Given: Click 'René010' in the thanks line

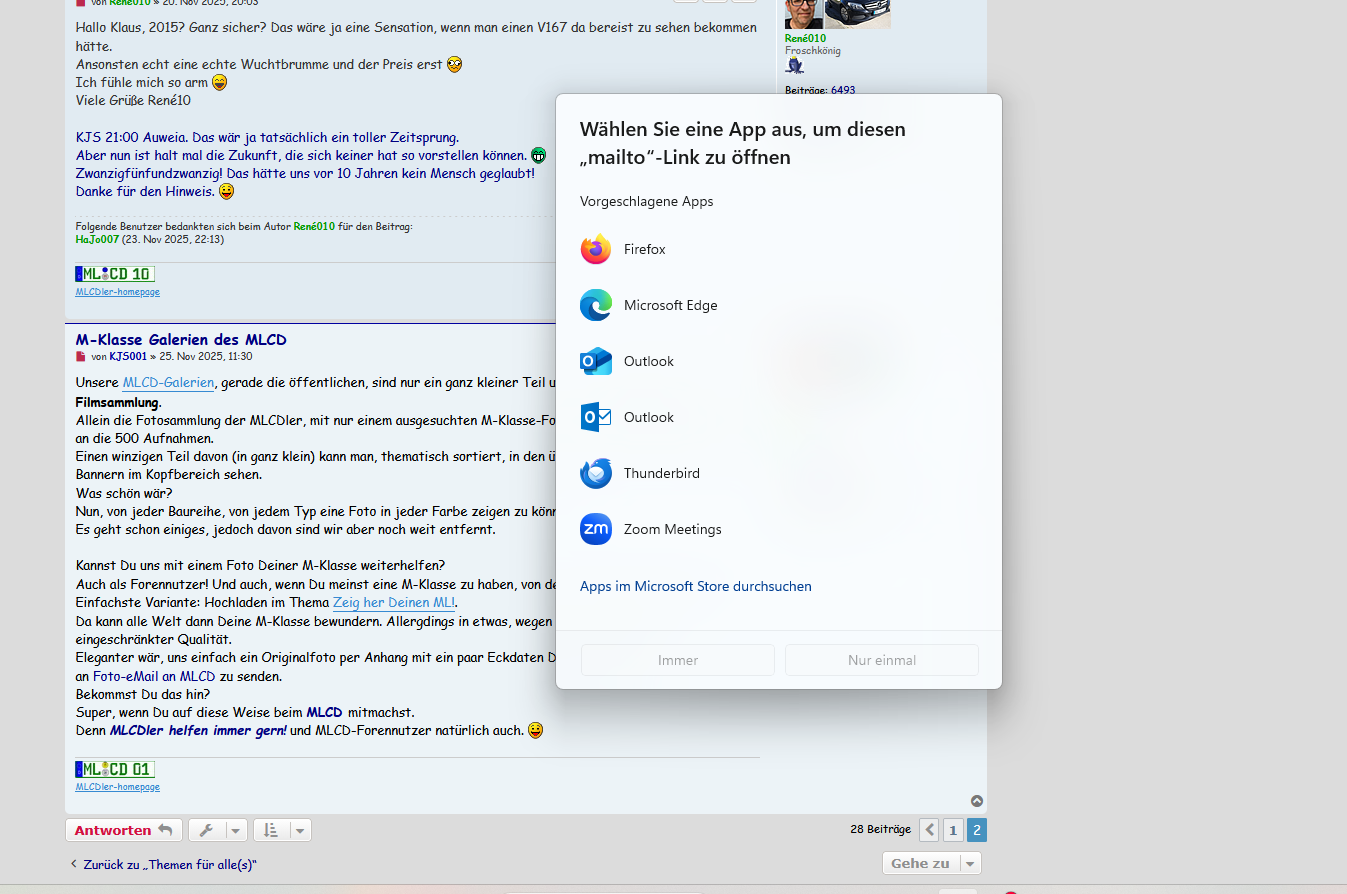Looking at the screenshot, I should click(x=314, y=227).
